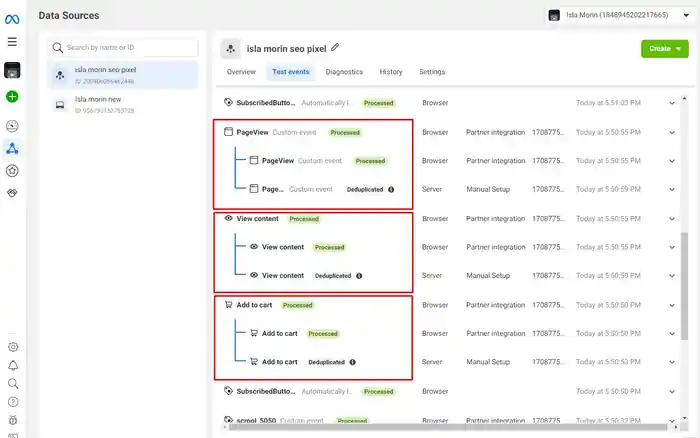Expand the View content Server row chevron
The width and height of the screenshot is (700, 438).
672,276
